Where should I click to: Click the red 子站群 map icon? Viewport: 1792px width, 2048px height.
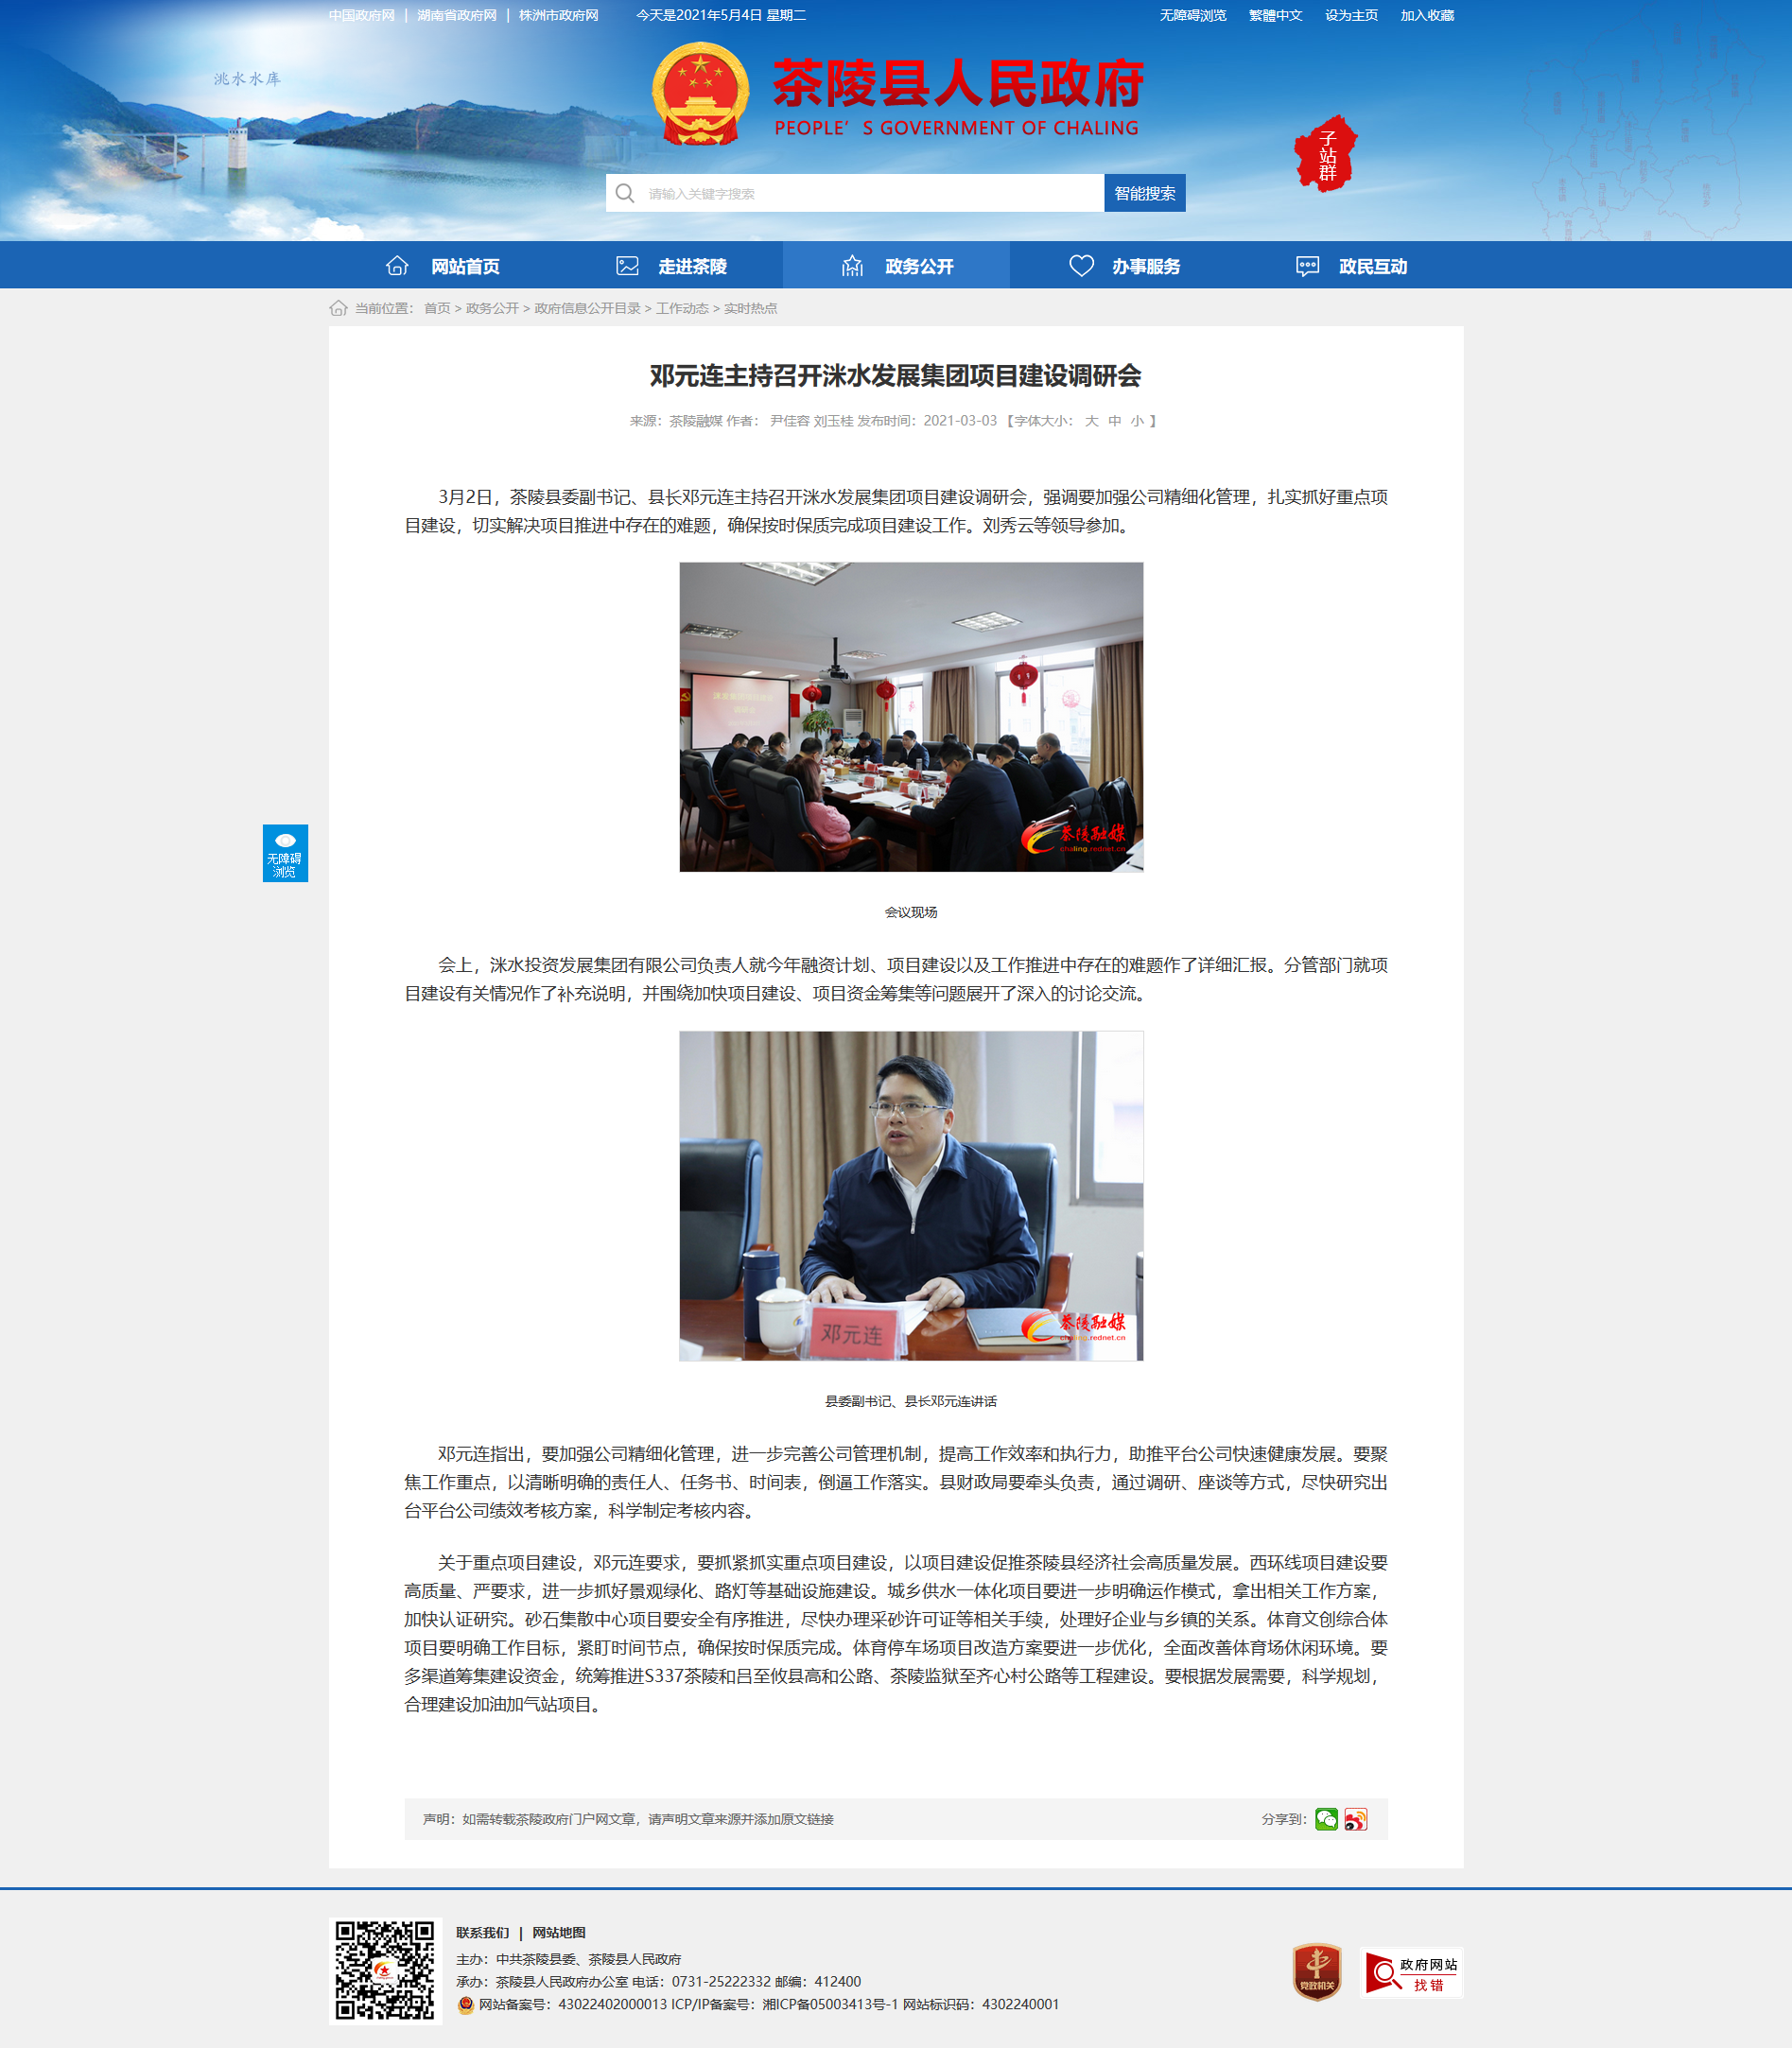coord(1326,154)
